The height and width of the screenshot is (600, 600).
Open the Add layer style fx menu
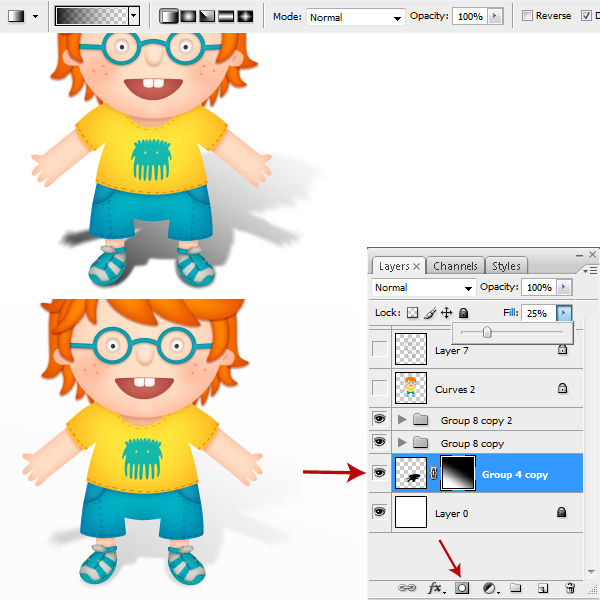436,588
